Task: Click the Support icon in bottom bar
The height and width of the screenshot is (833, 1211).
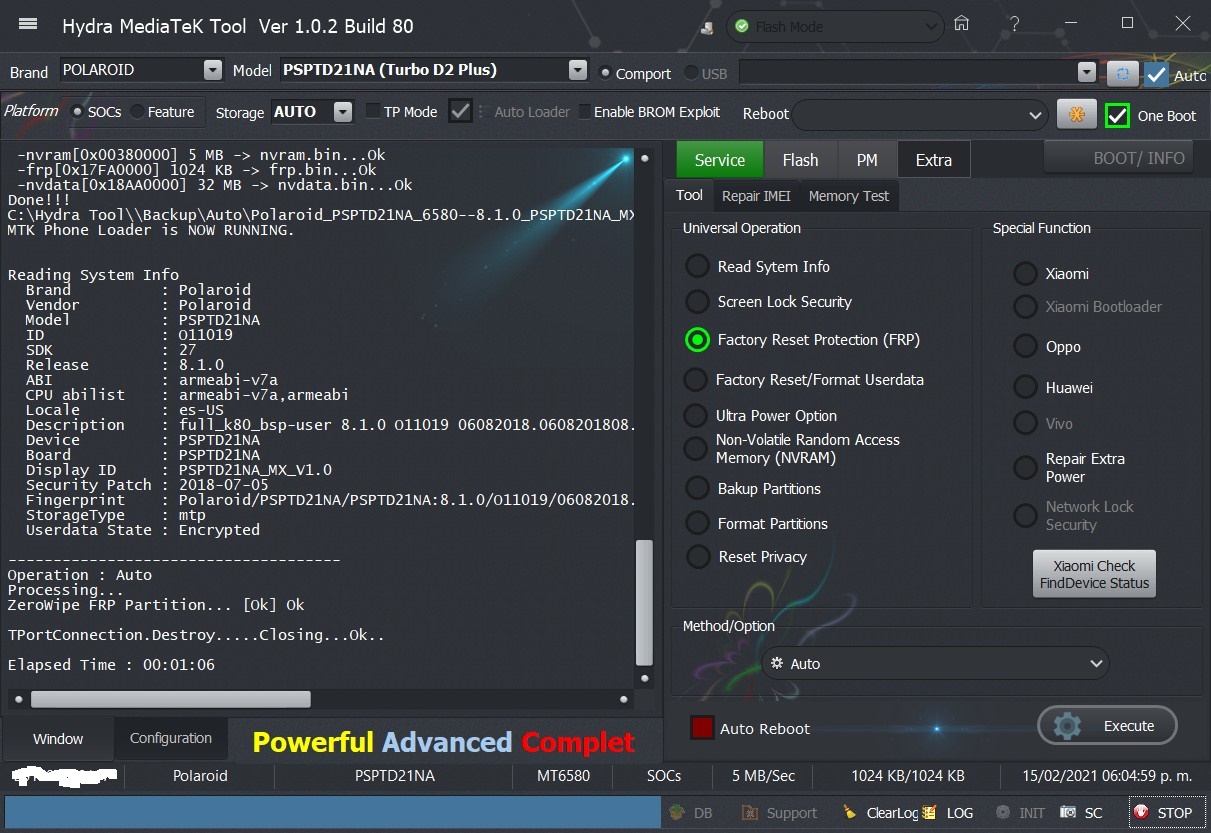Action: (x=750, y=813)
